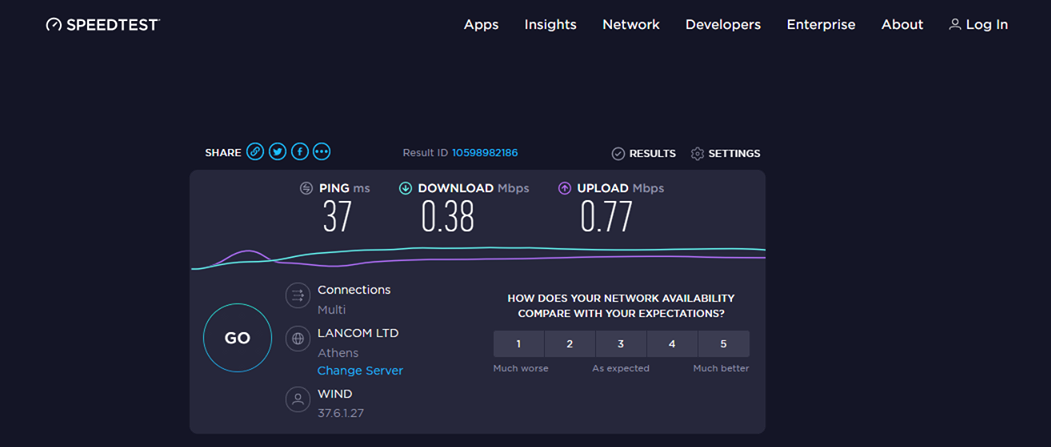Screen dimensions: 1051x447
Task: Open Result ID 10598982186 link
Action: coord(485,153)
